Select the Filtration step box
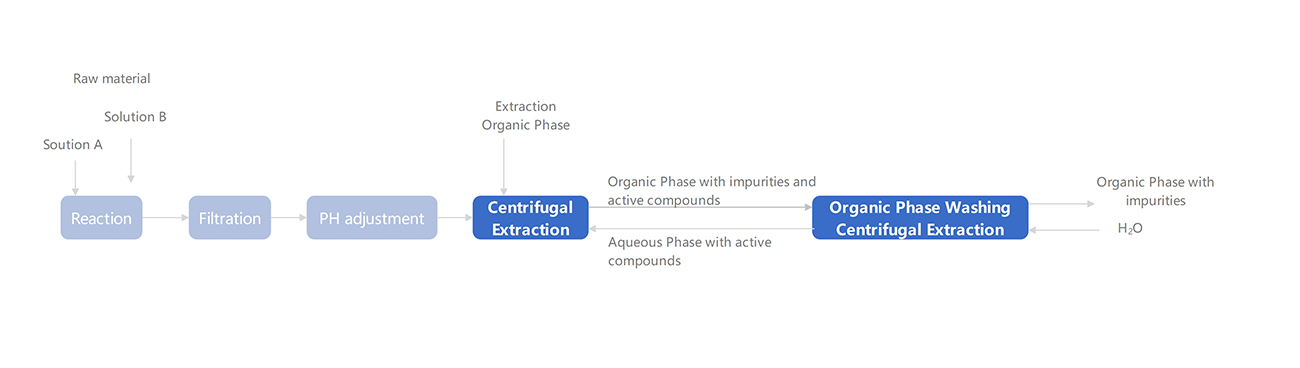This screenshot has height=368, width=1300. pos(230,218)
